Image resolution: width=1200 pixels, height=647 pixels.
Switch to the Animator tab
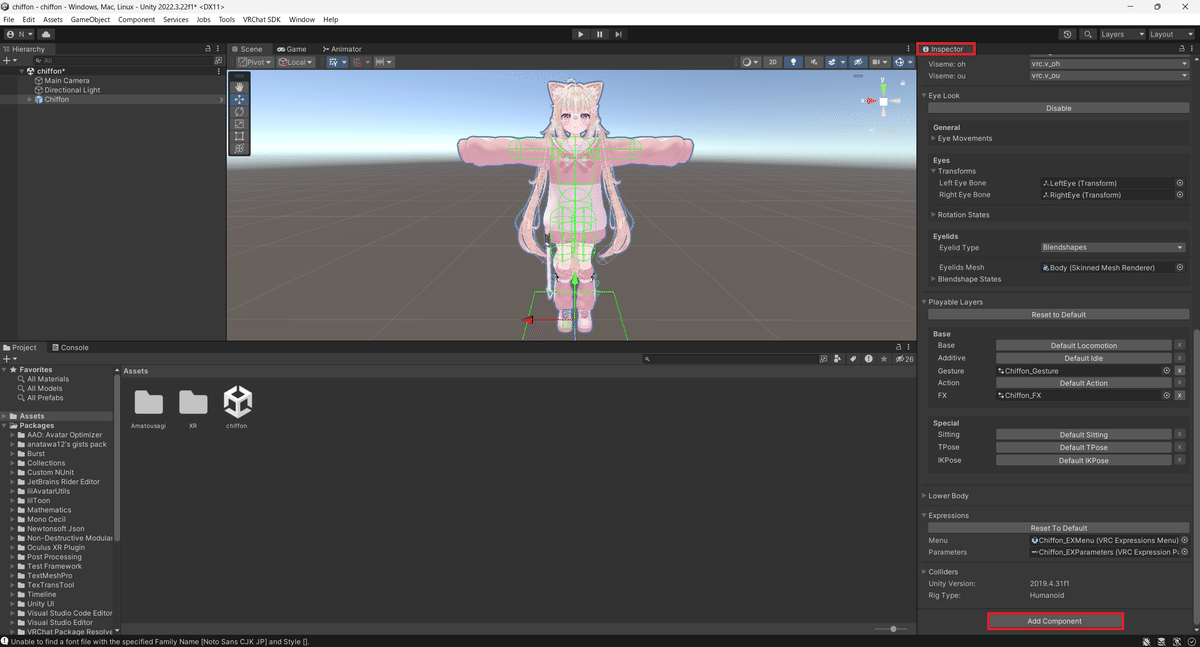coord(341,49)
